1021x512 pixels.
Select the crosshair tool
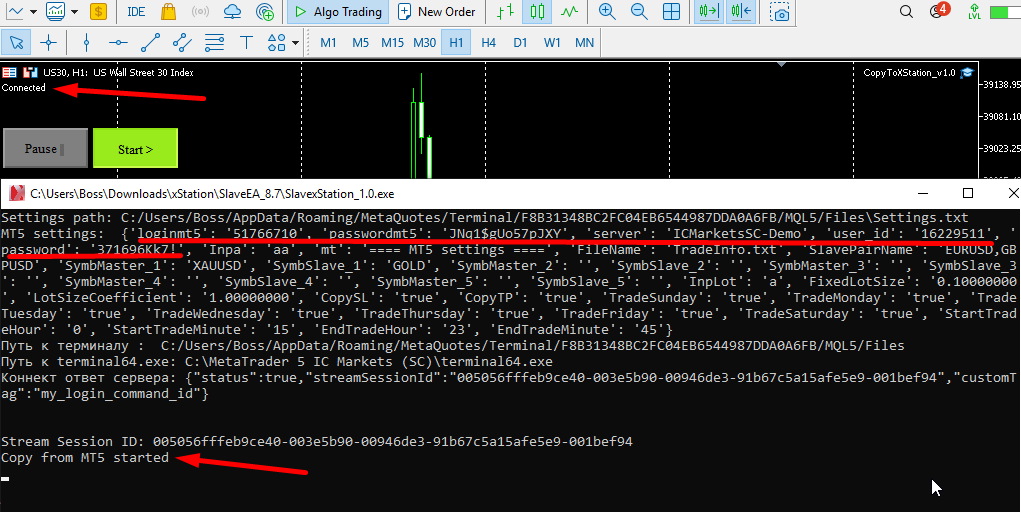click(48, 42)
